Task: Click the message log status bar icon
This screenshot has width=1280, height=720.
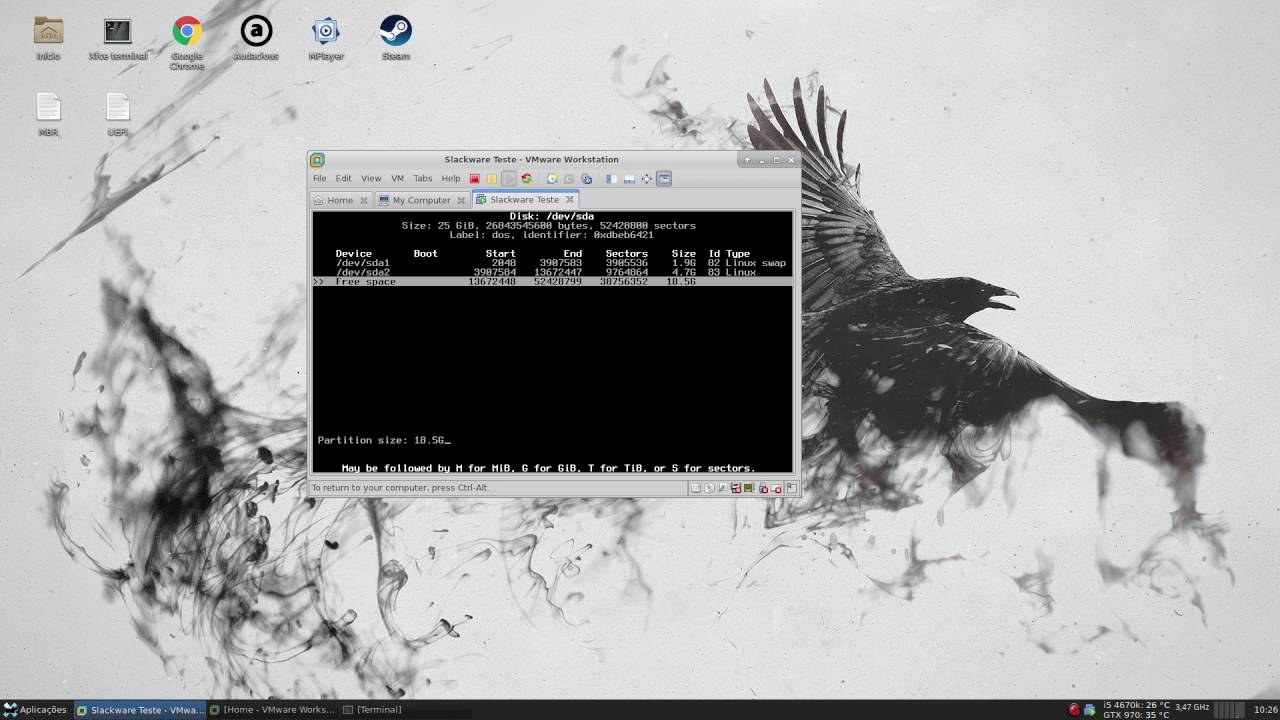Action: pyautogui.click(x=791, y=488)
